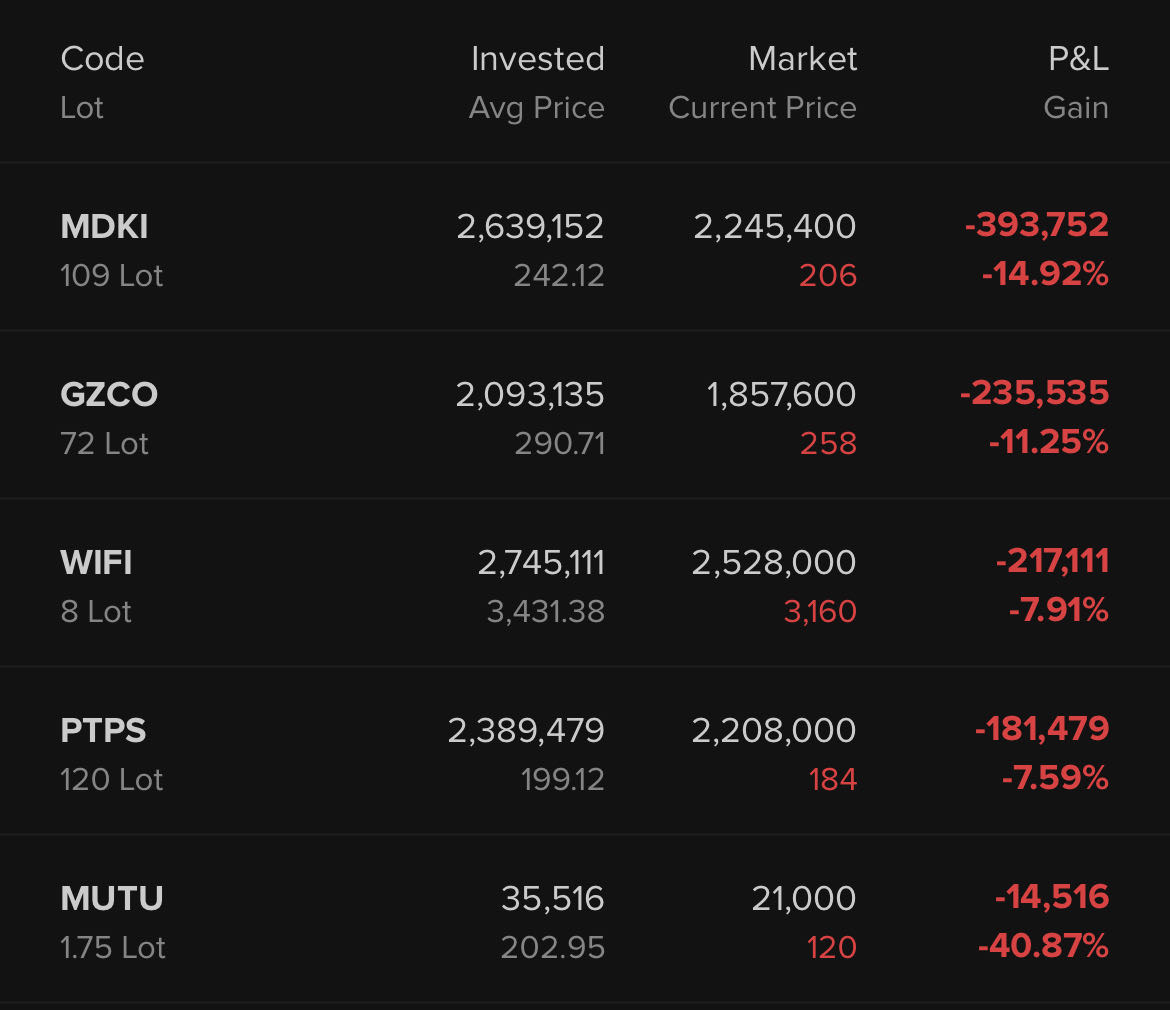Click GZCO market value 1,857,600
The height and width of the screenshot is (1010, 1170).
781,395
